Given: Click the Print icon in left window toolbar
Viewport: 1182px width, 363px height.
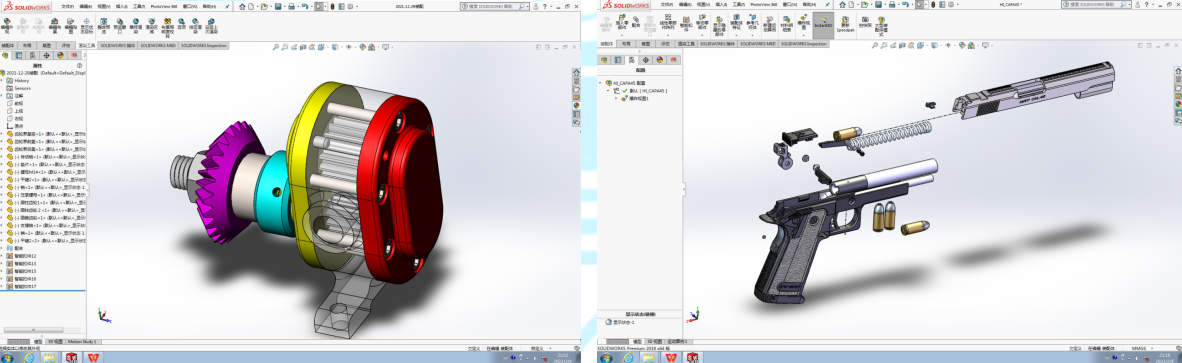Looking at the screenshot, I should click(291, 7).
